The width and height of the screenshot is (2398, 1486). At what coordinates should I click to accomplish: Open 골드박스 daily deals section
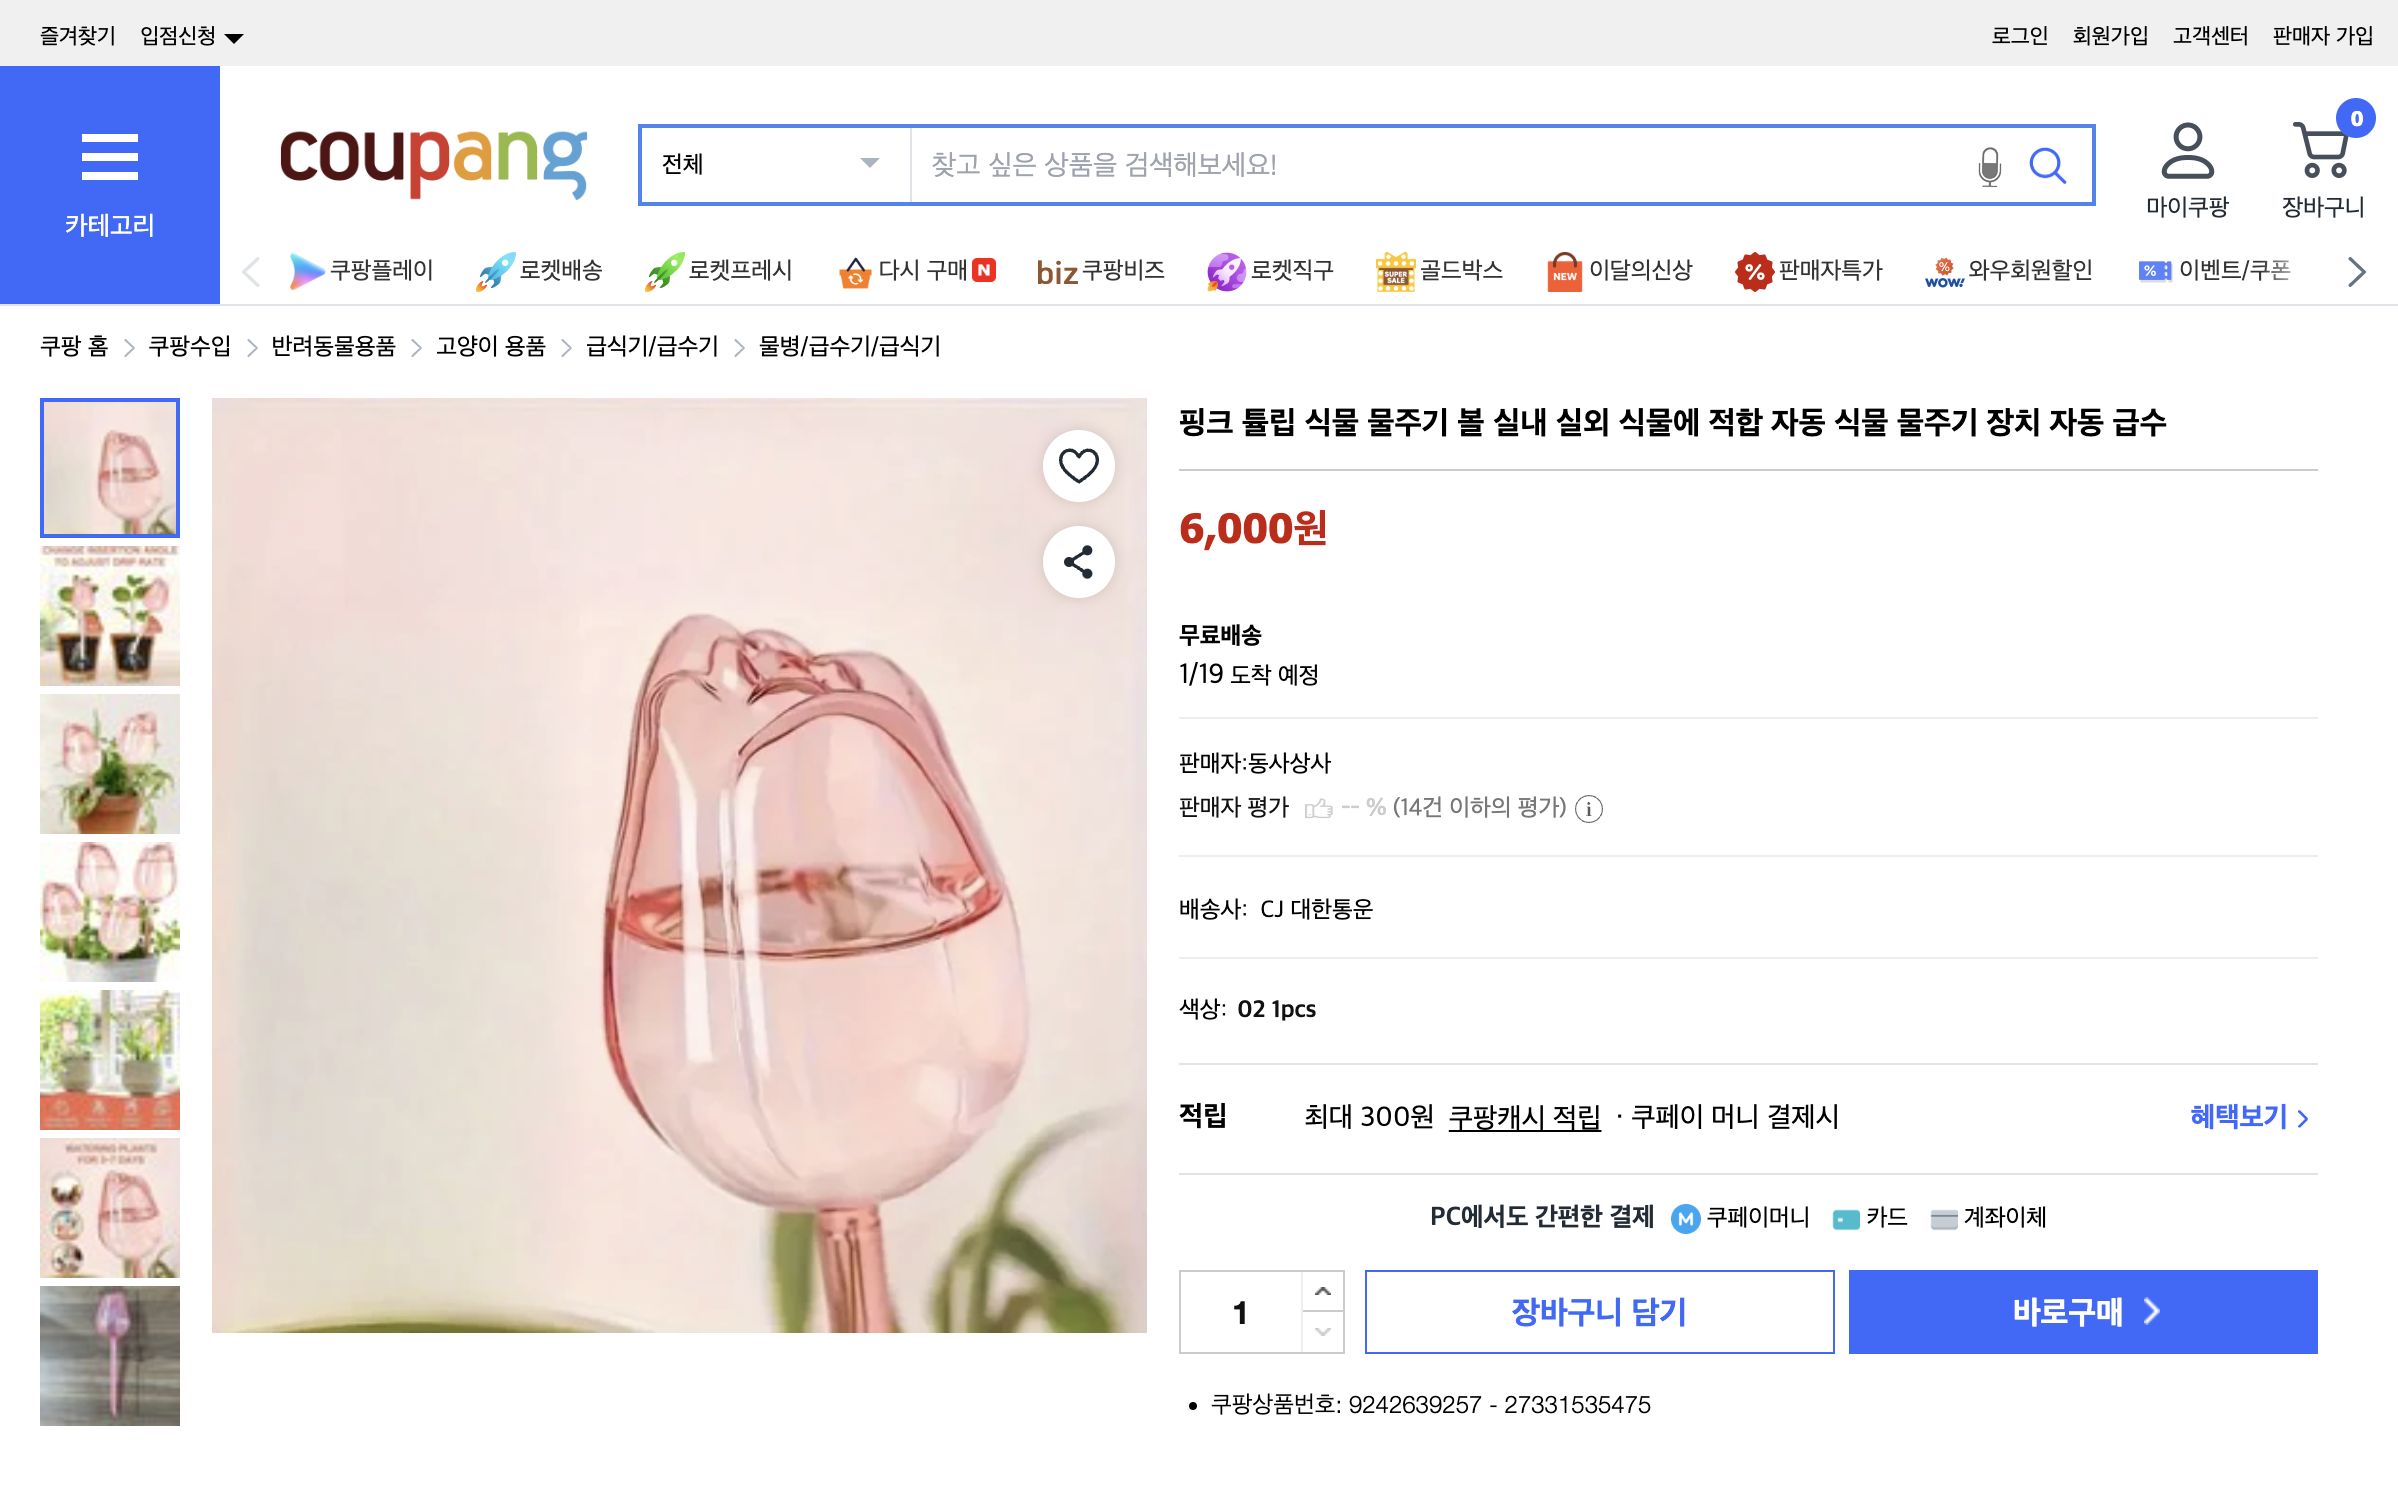click(x=1440, y=270)
